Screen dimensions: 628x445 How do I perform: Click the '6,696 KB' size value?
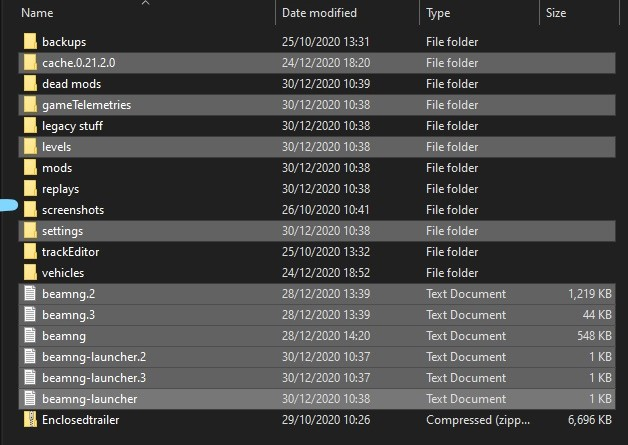pos(590,420)
